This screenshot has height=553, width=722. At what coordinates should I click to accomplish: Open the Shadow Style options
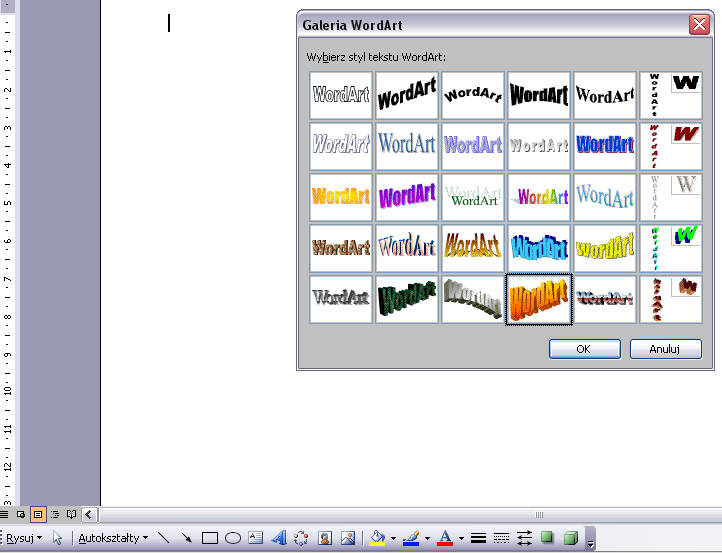pyautogui.click(x=547, y=538)
